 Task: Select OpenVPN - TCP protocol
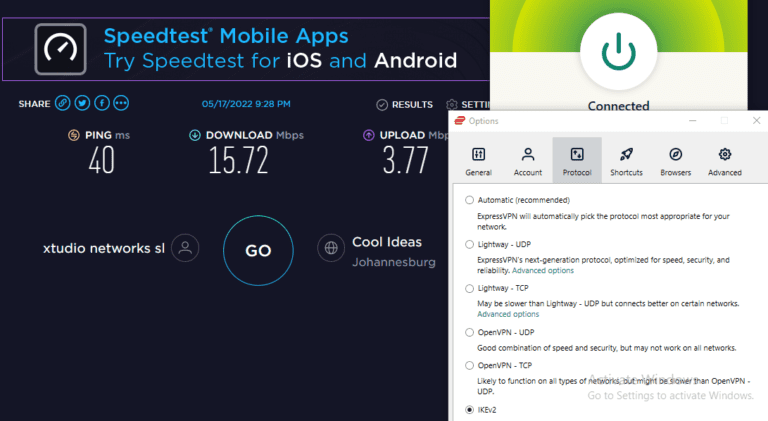469,365
